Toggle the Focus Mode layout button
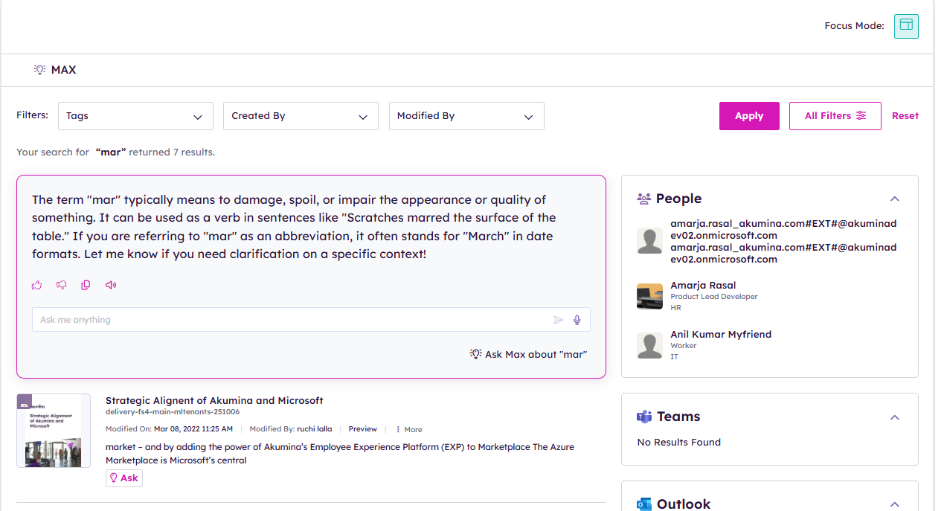The image size is (936, 511). click(906, 26)
